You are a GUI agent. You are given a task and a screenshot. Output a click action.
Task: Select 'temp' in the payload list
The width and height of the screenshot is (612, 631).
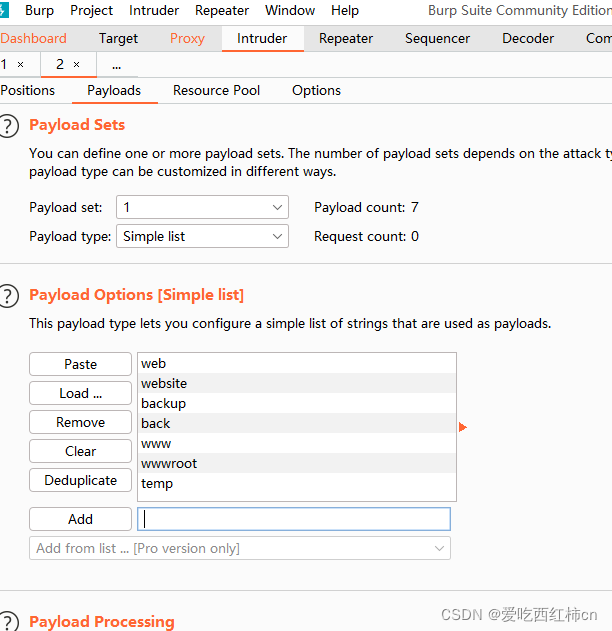tap(297, 483)
